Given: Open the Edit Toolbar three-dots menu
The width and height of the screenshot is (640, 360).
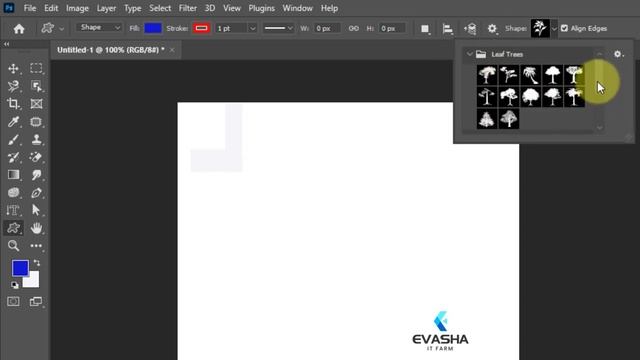Looking at the screenshot, I should pos(36,246).
